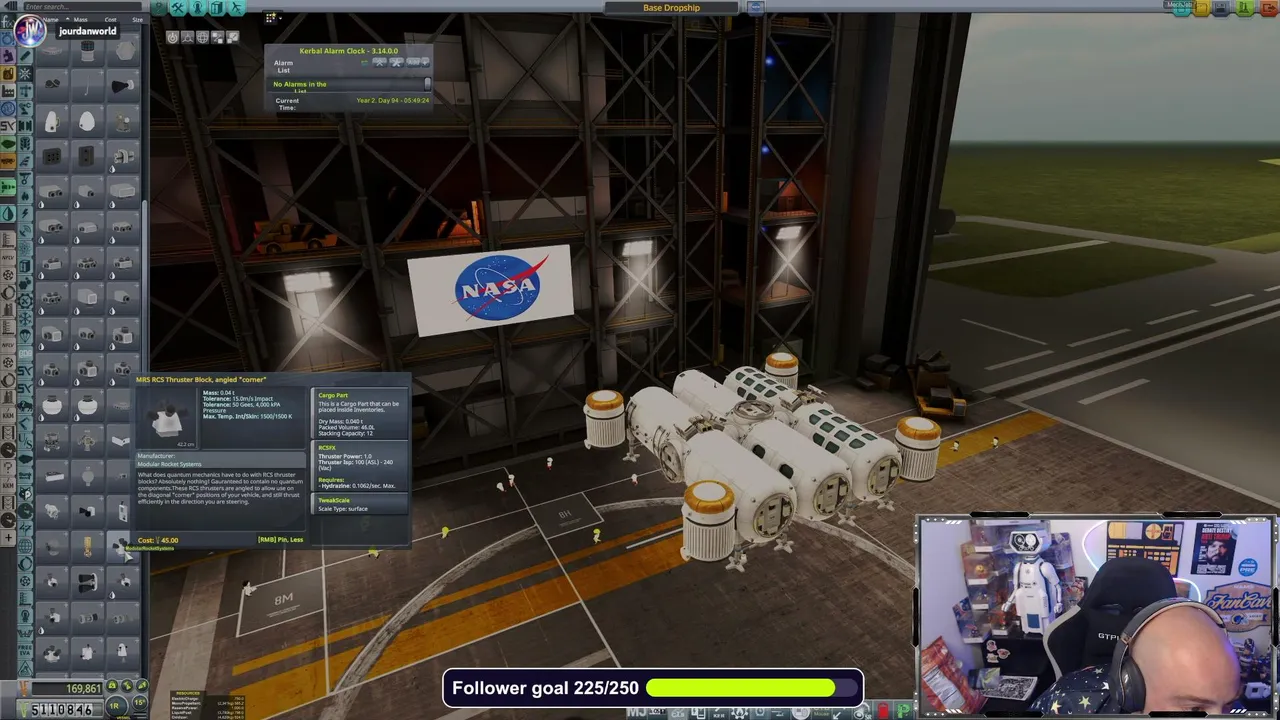Open the MJ MechJeb icon in bottom toolbar
1280x720 pixels.
coord(636,711)
